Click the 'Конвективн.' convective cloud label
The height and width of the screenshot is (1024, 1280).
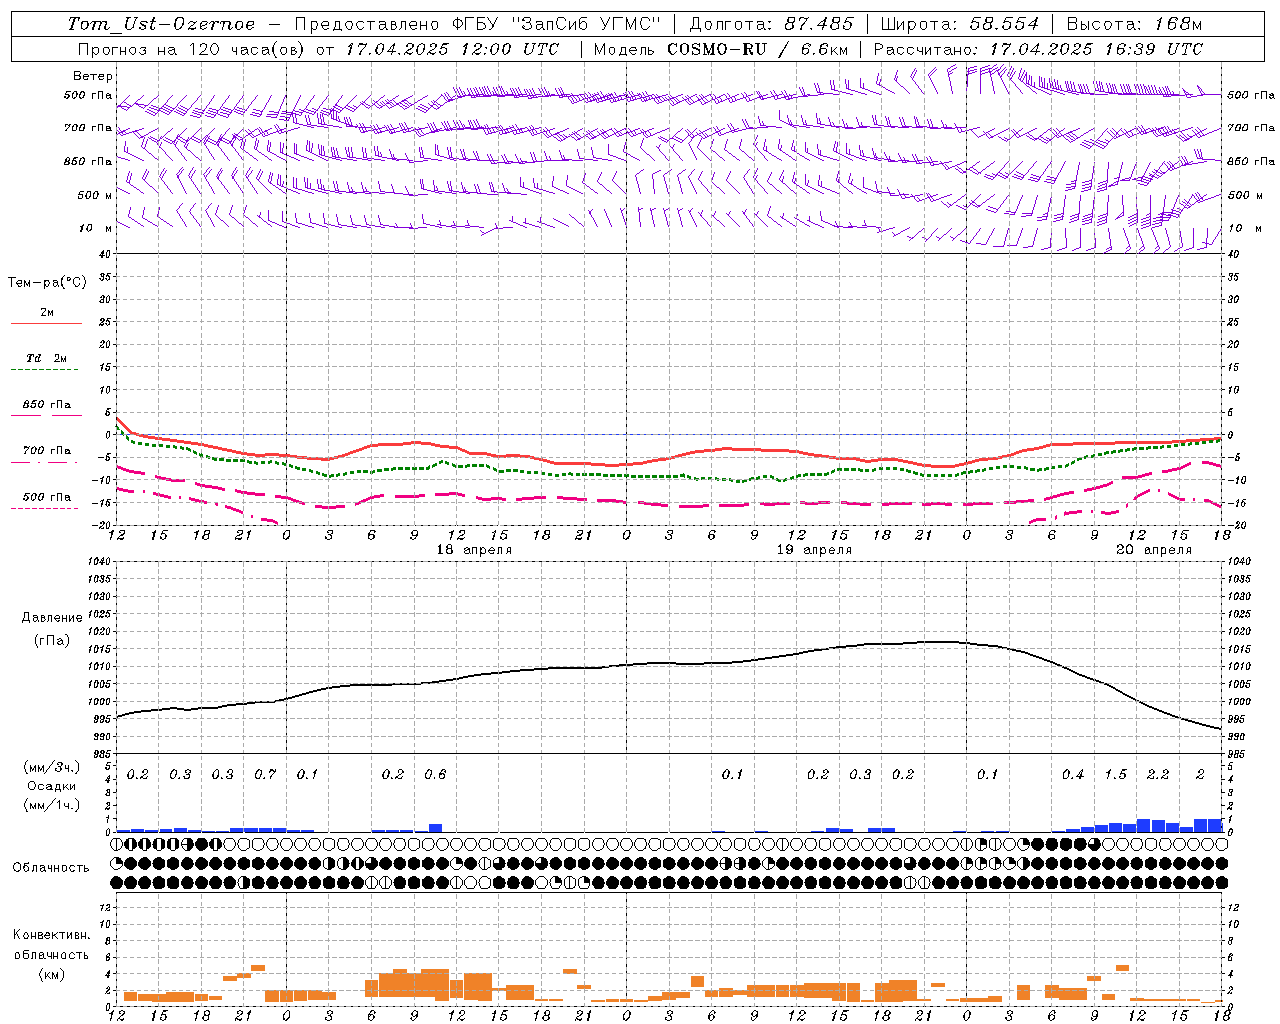coord(51,935)
